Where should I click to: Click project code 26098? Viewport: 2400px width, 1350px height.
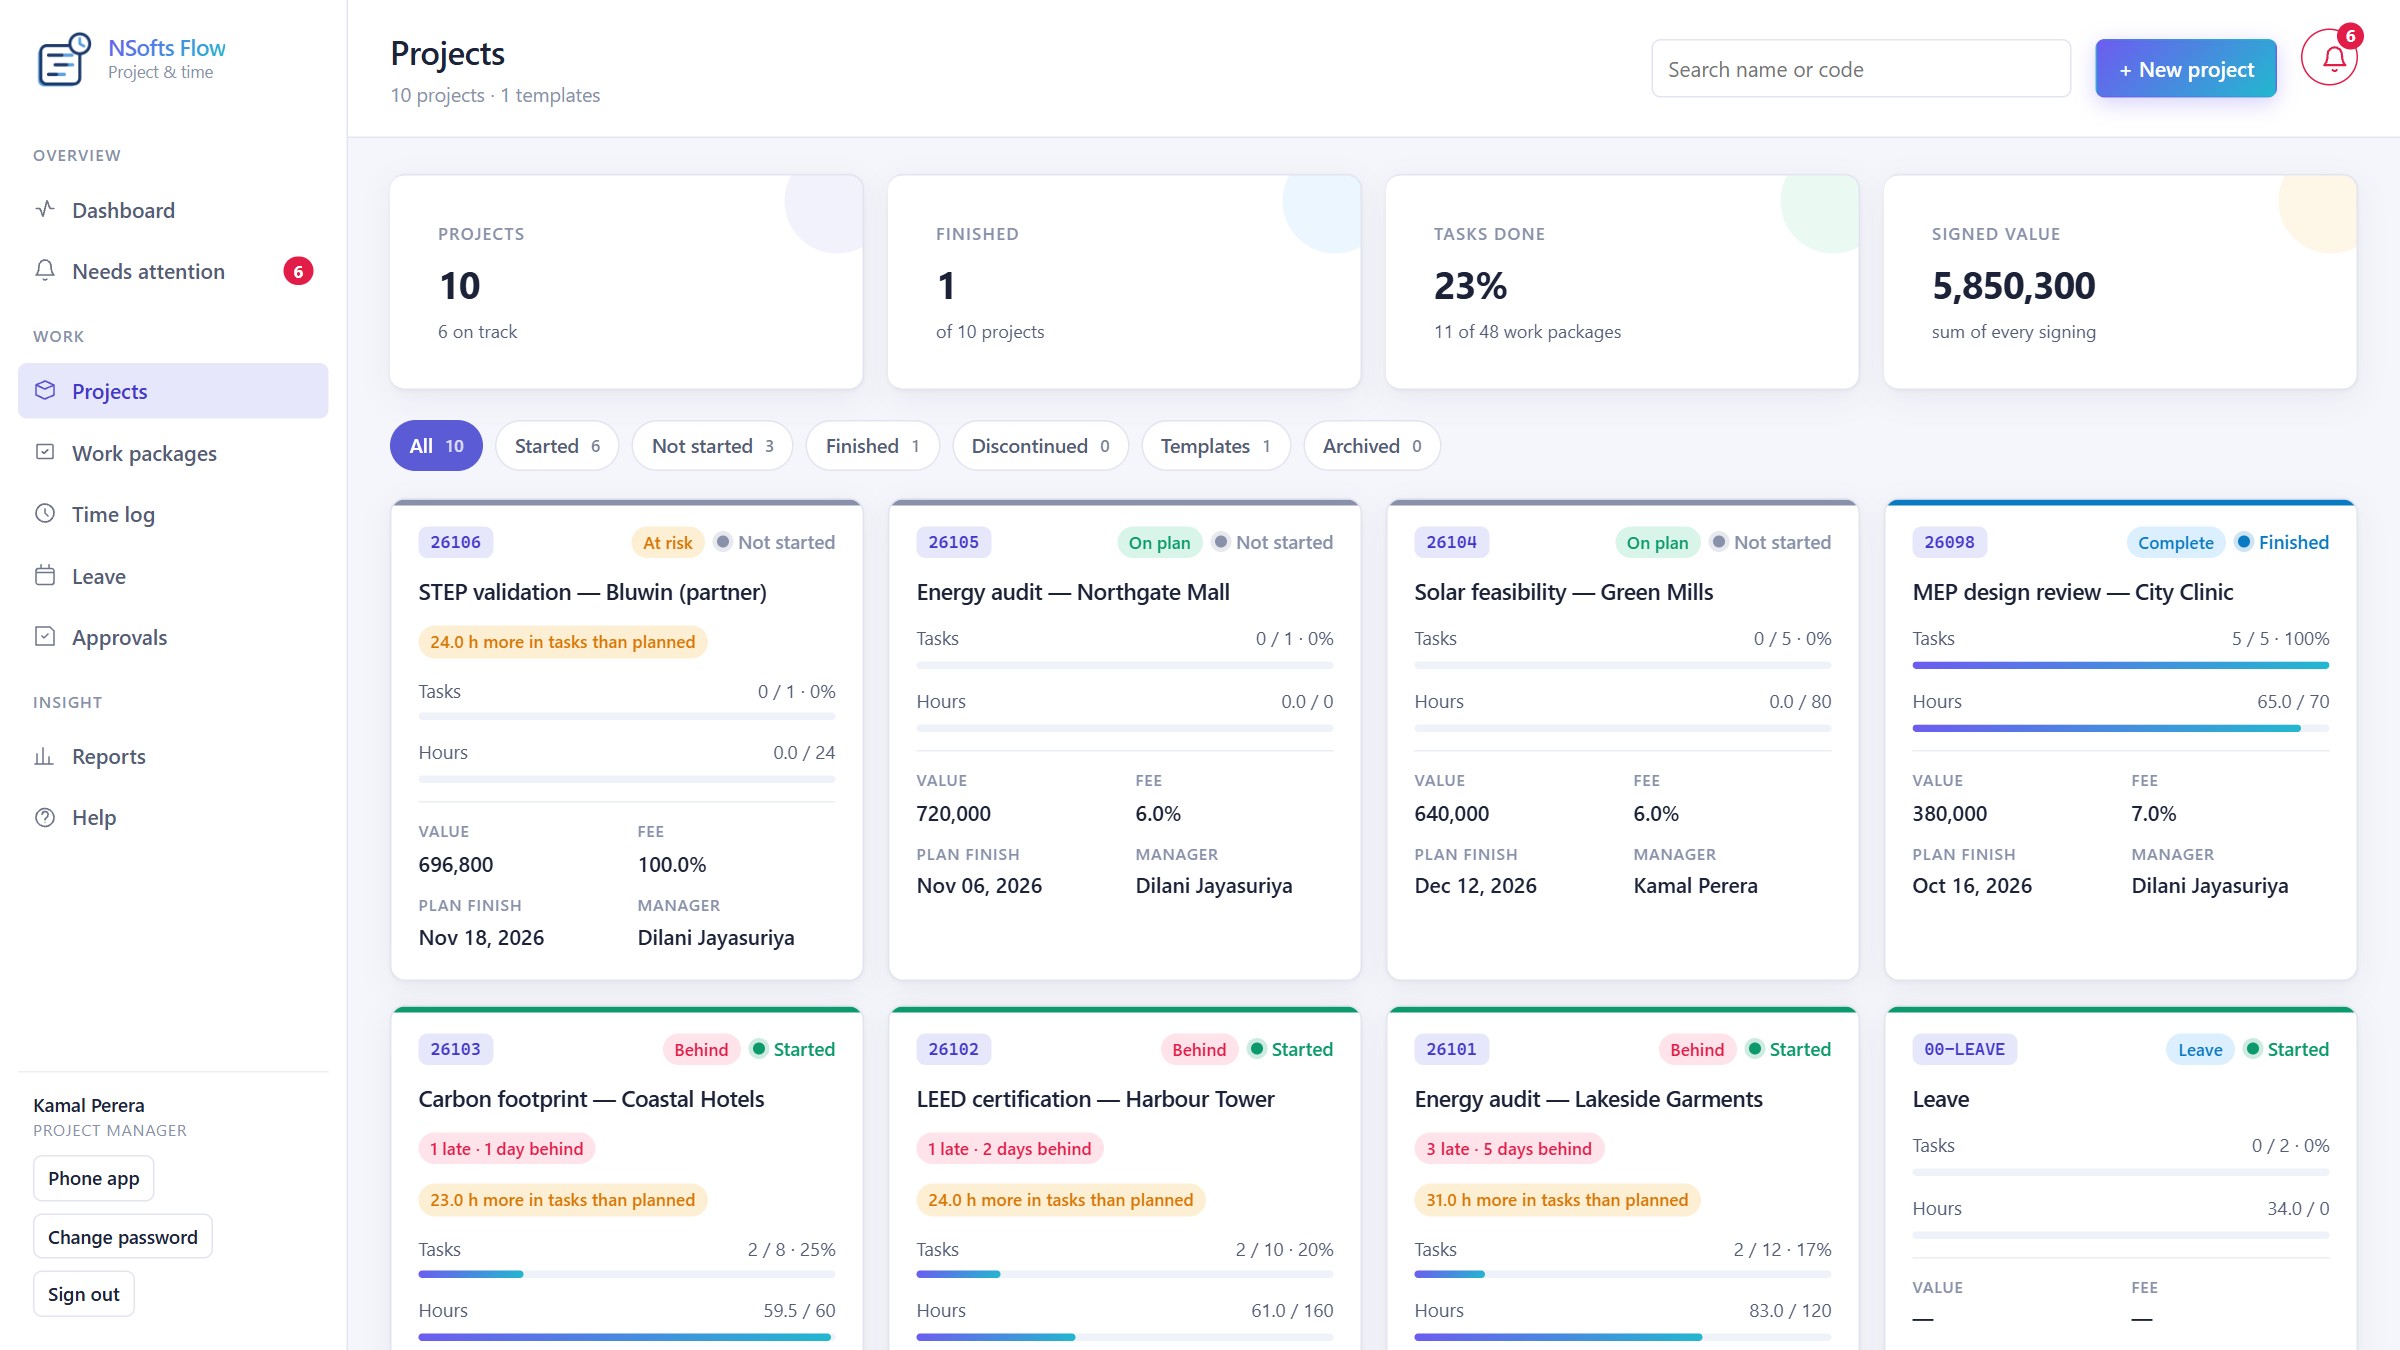pos(1949,542)
